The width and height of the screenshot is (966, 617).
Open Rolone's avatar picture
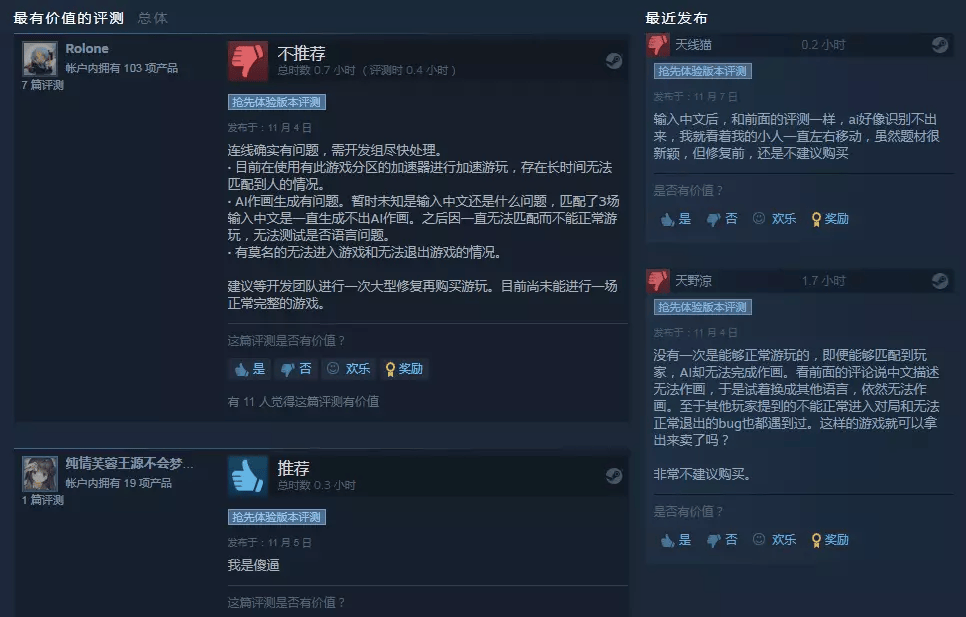[40, 58]
